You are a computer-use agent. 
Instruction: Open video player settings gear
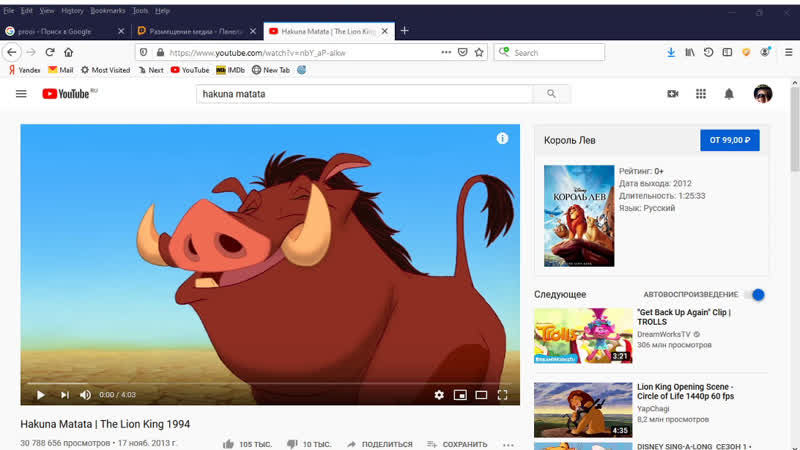point(439,395)
